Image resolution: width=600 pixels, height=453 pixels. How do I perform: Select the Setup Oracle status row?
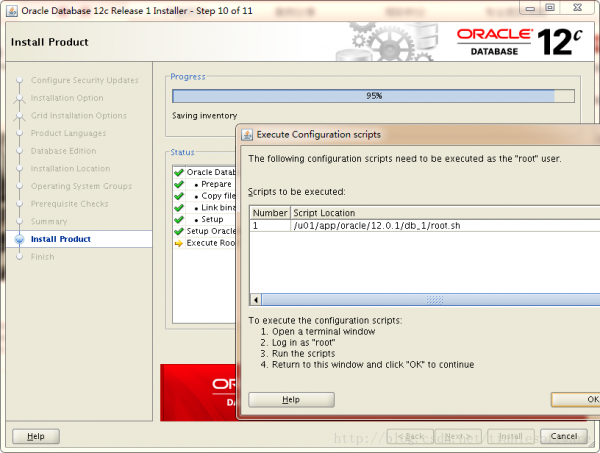pos(205,231)
